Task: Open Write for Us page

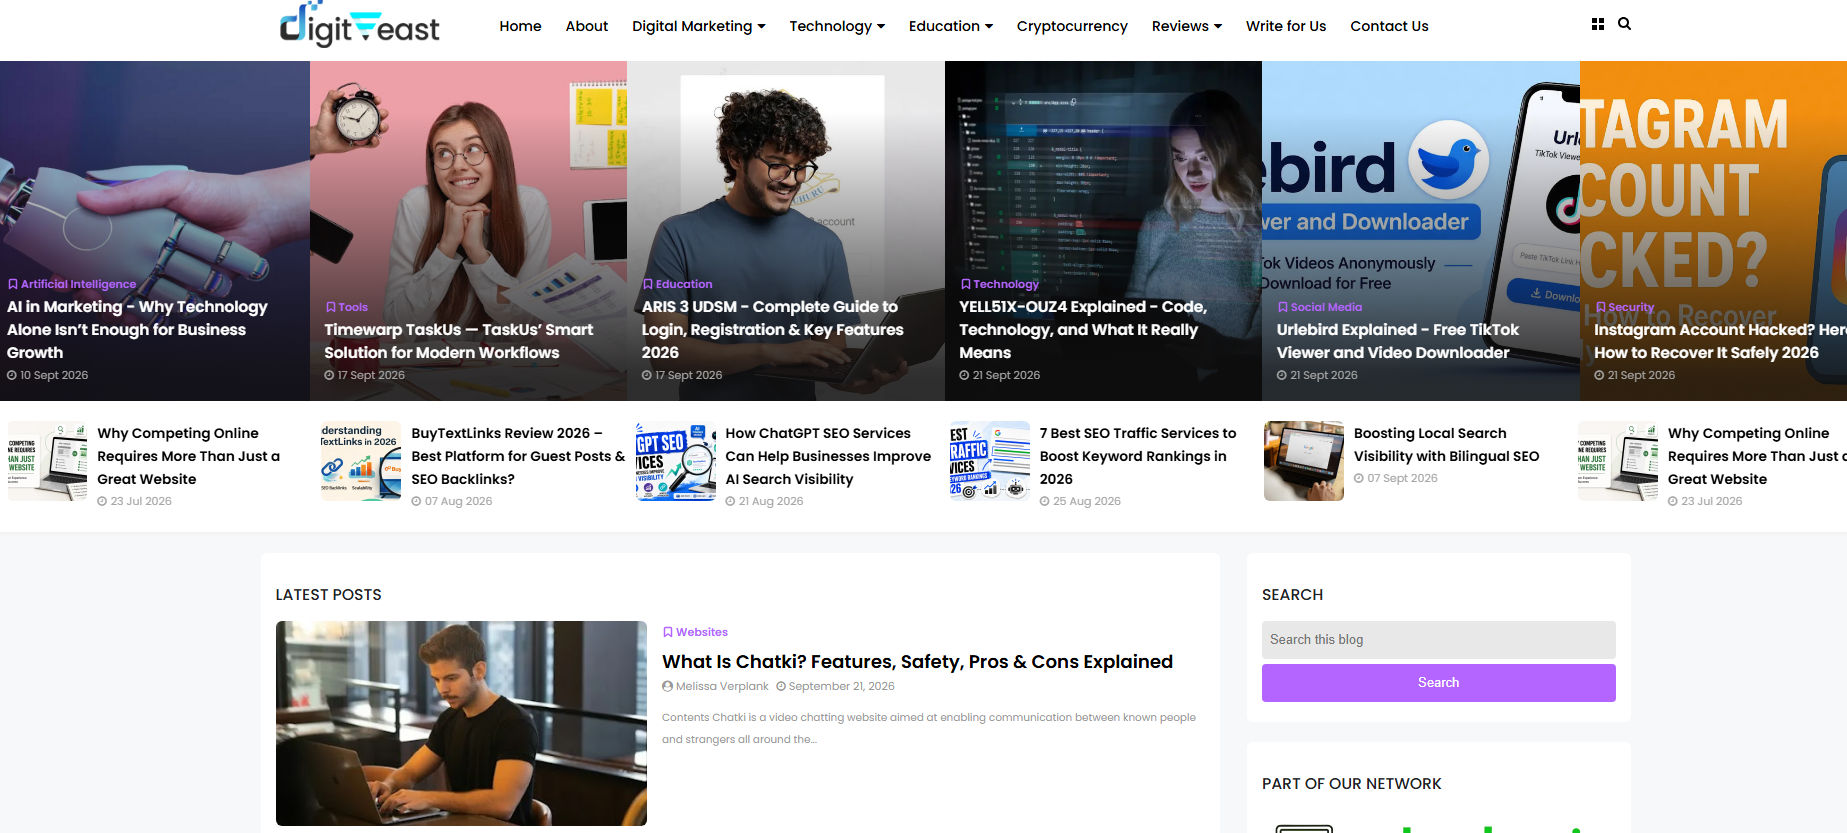Action: 1285,26
